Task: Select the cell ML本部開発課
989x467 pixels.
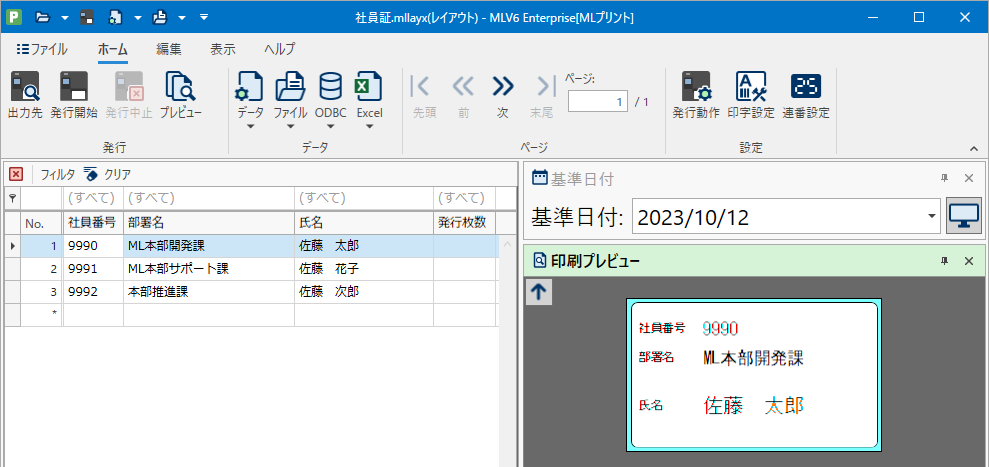Action: point(209,246)
